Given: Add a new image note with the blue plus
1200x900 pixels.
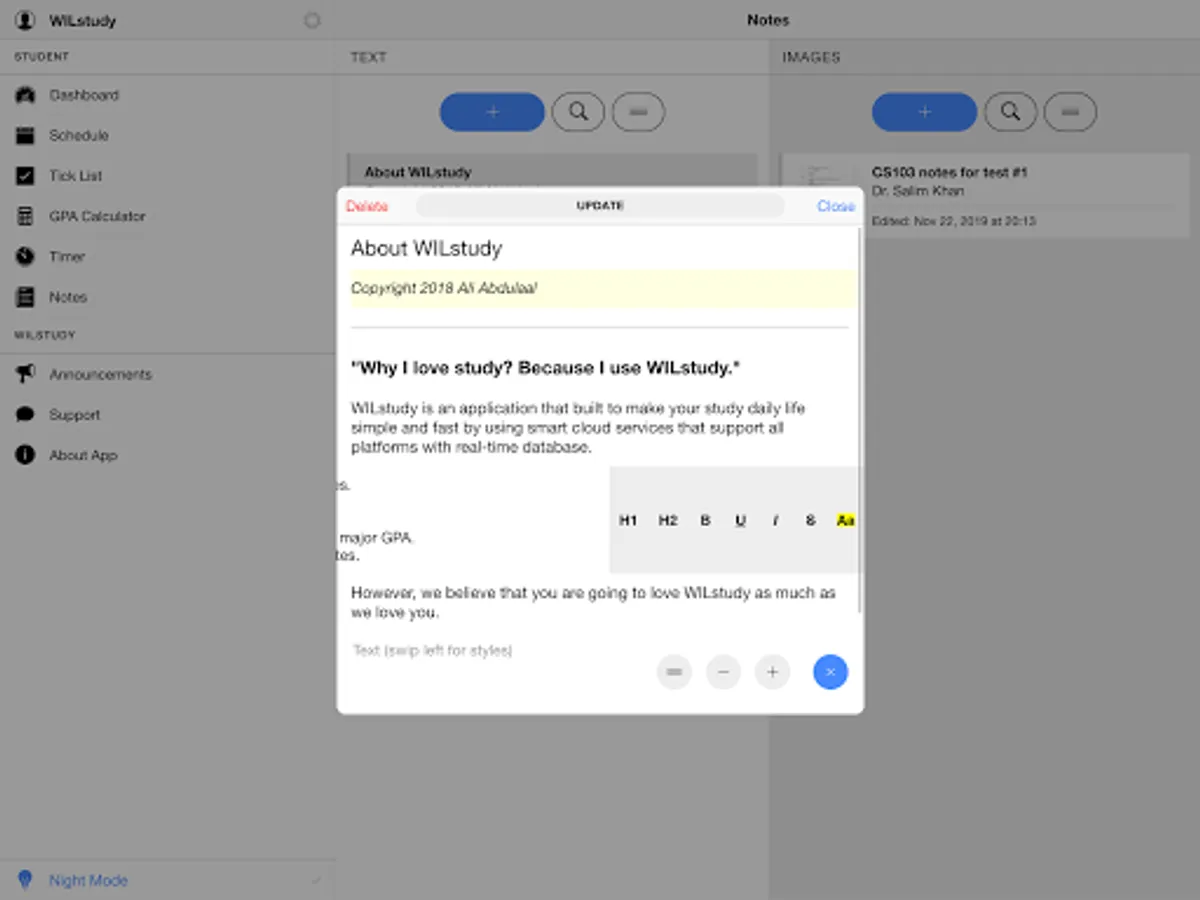Looking at the screenshot, I should point(924,112).
